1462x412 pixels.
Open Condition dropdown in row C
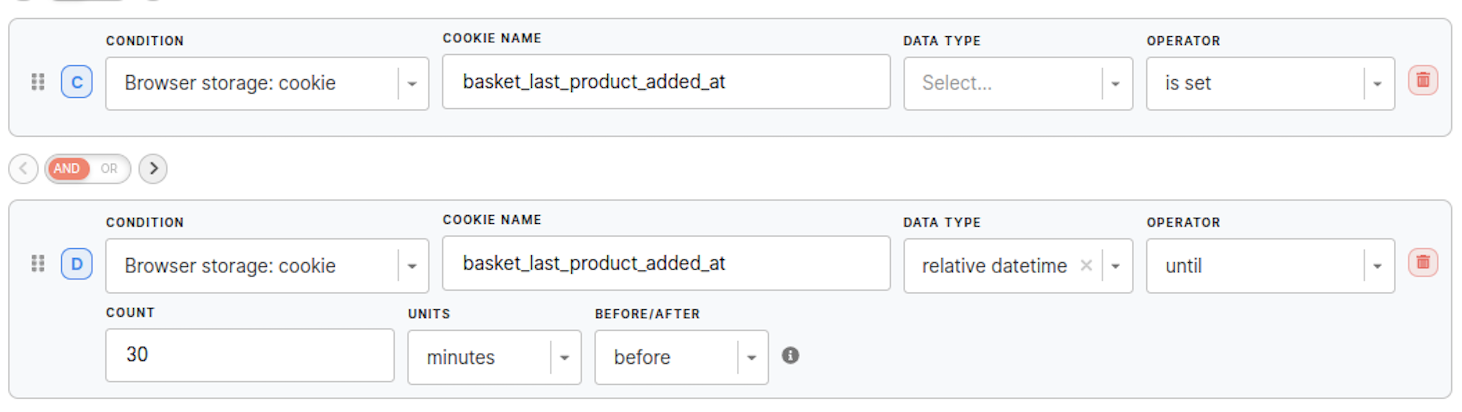(266, 83)
